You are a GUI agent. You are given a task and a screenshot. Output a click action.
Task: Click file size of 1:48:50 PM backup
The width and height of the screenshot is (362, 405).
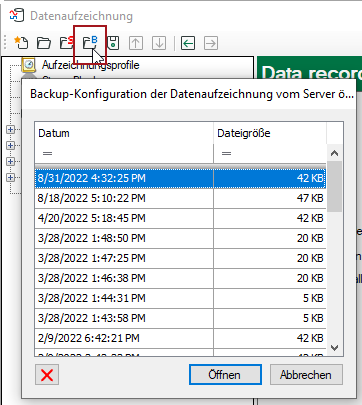pyautogui.click(x=270, y=238)
